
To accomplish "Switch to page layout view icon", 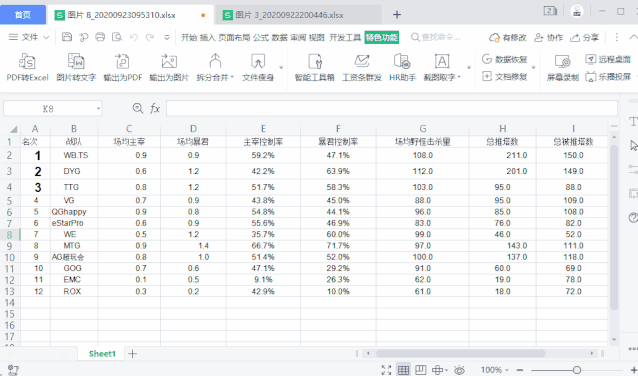I will click(421, 370).
